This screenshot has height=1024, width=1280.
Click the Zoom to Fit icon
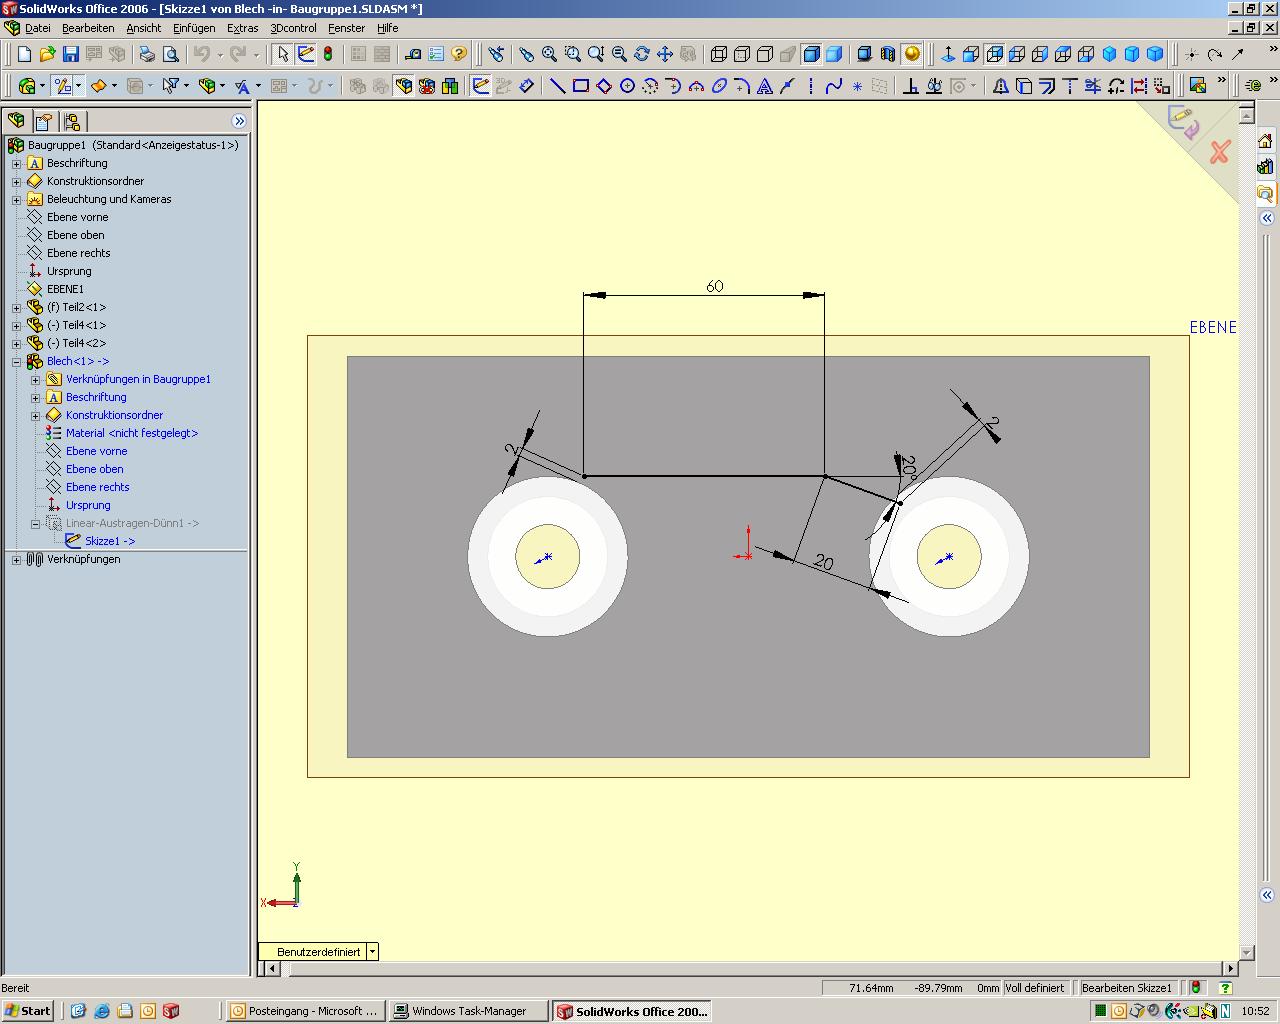click(x=549, y=54)
